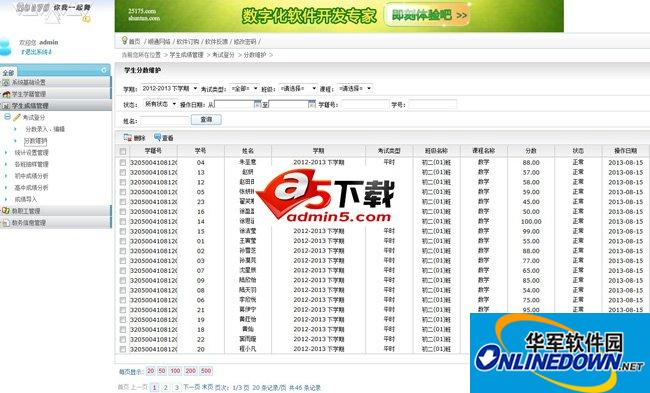
Task: Set page size to 50 per page
Action: [x=162, y=371]
